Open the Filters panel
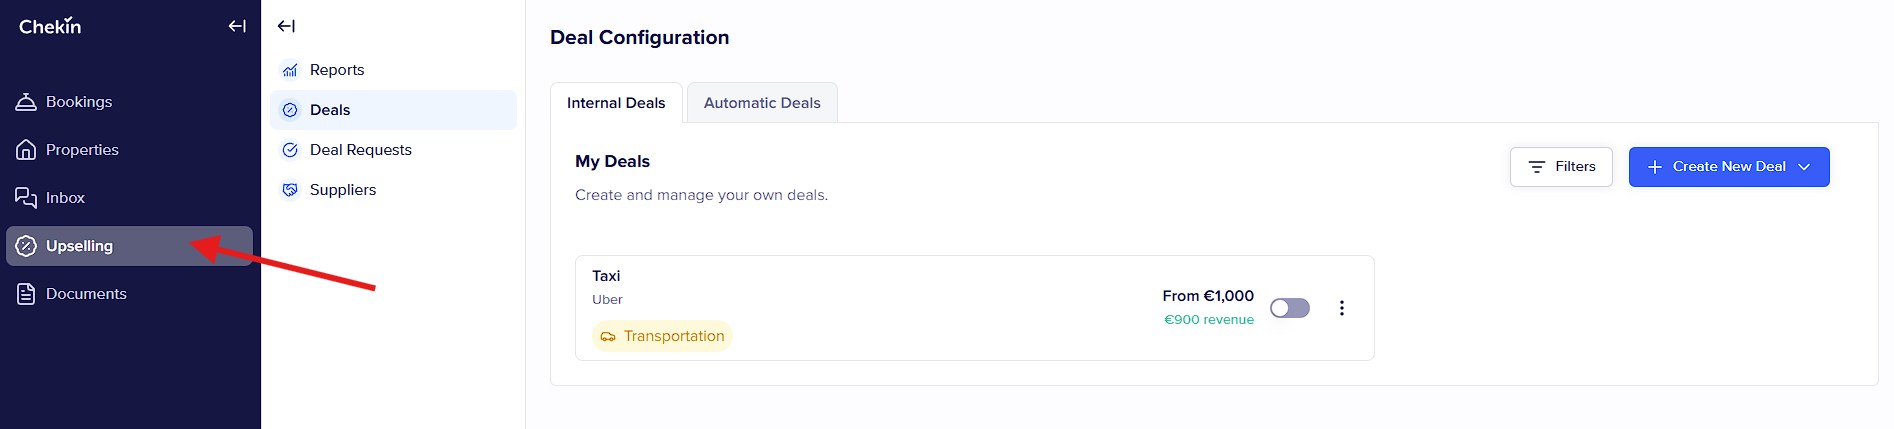Viewport: 1894px width, 429px height. (1561, 167)
